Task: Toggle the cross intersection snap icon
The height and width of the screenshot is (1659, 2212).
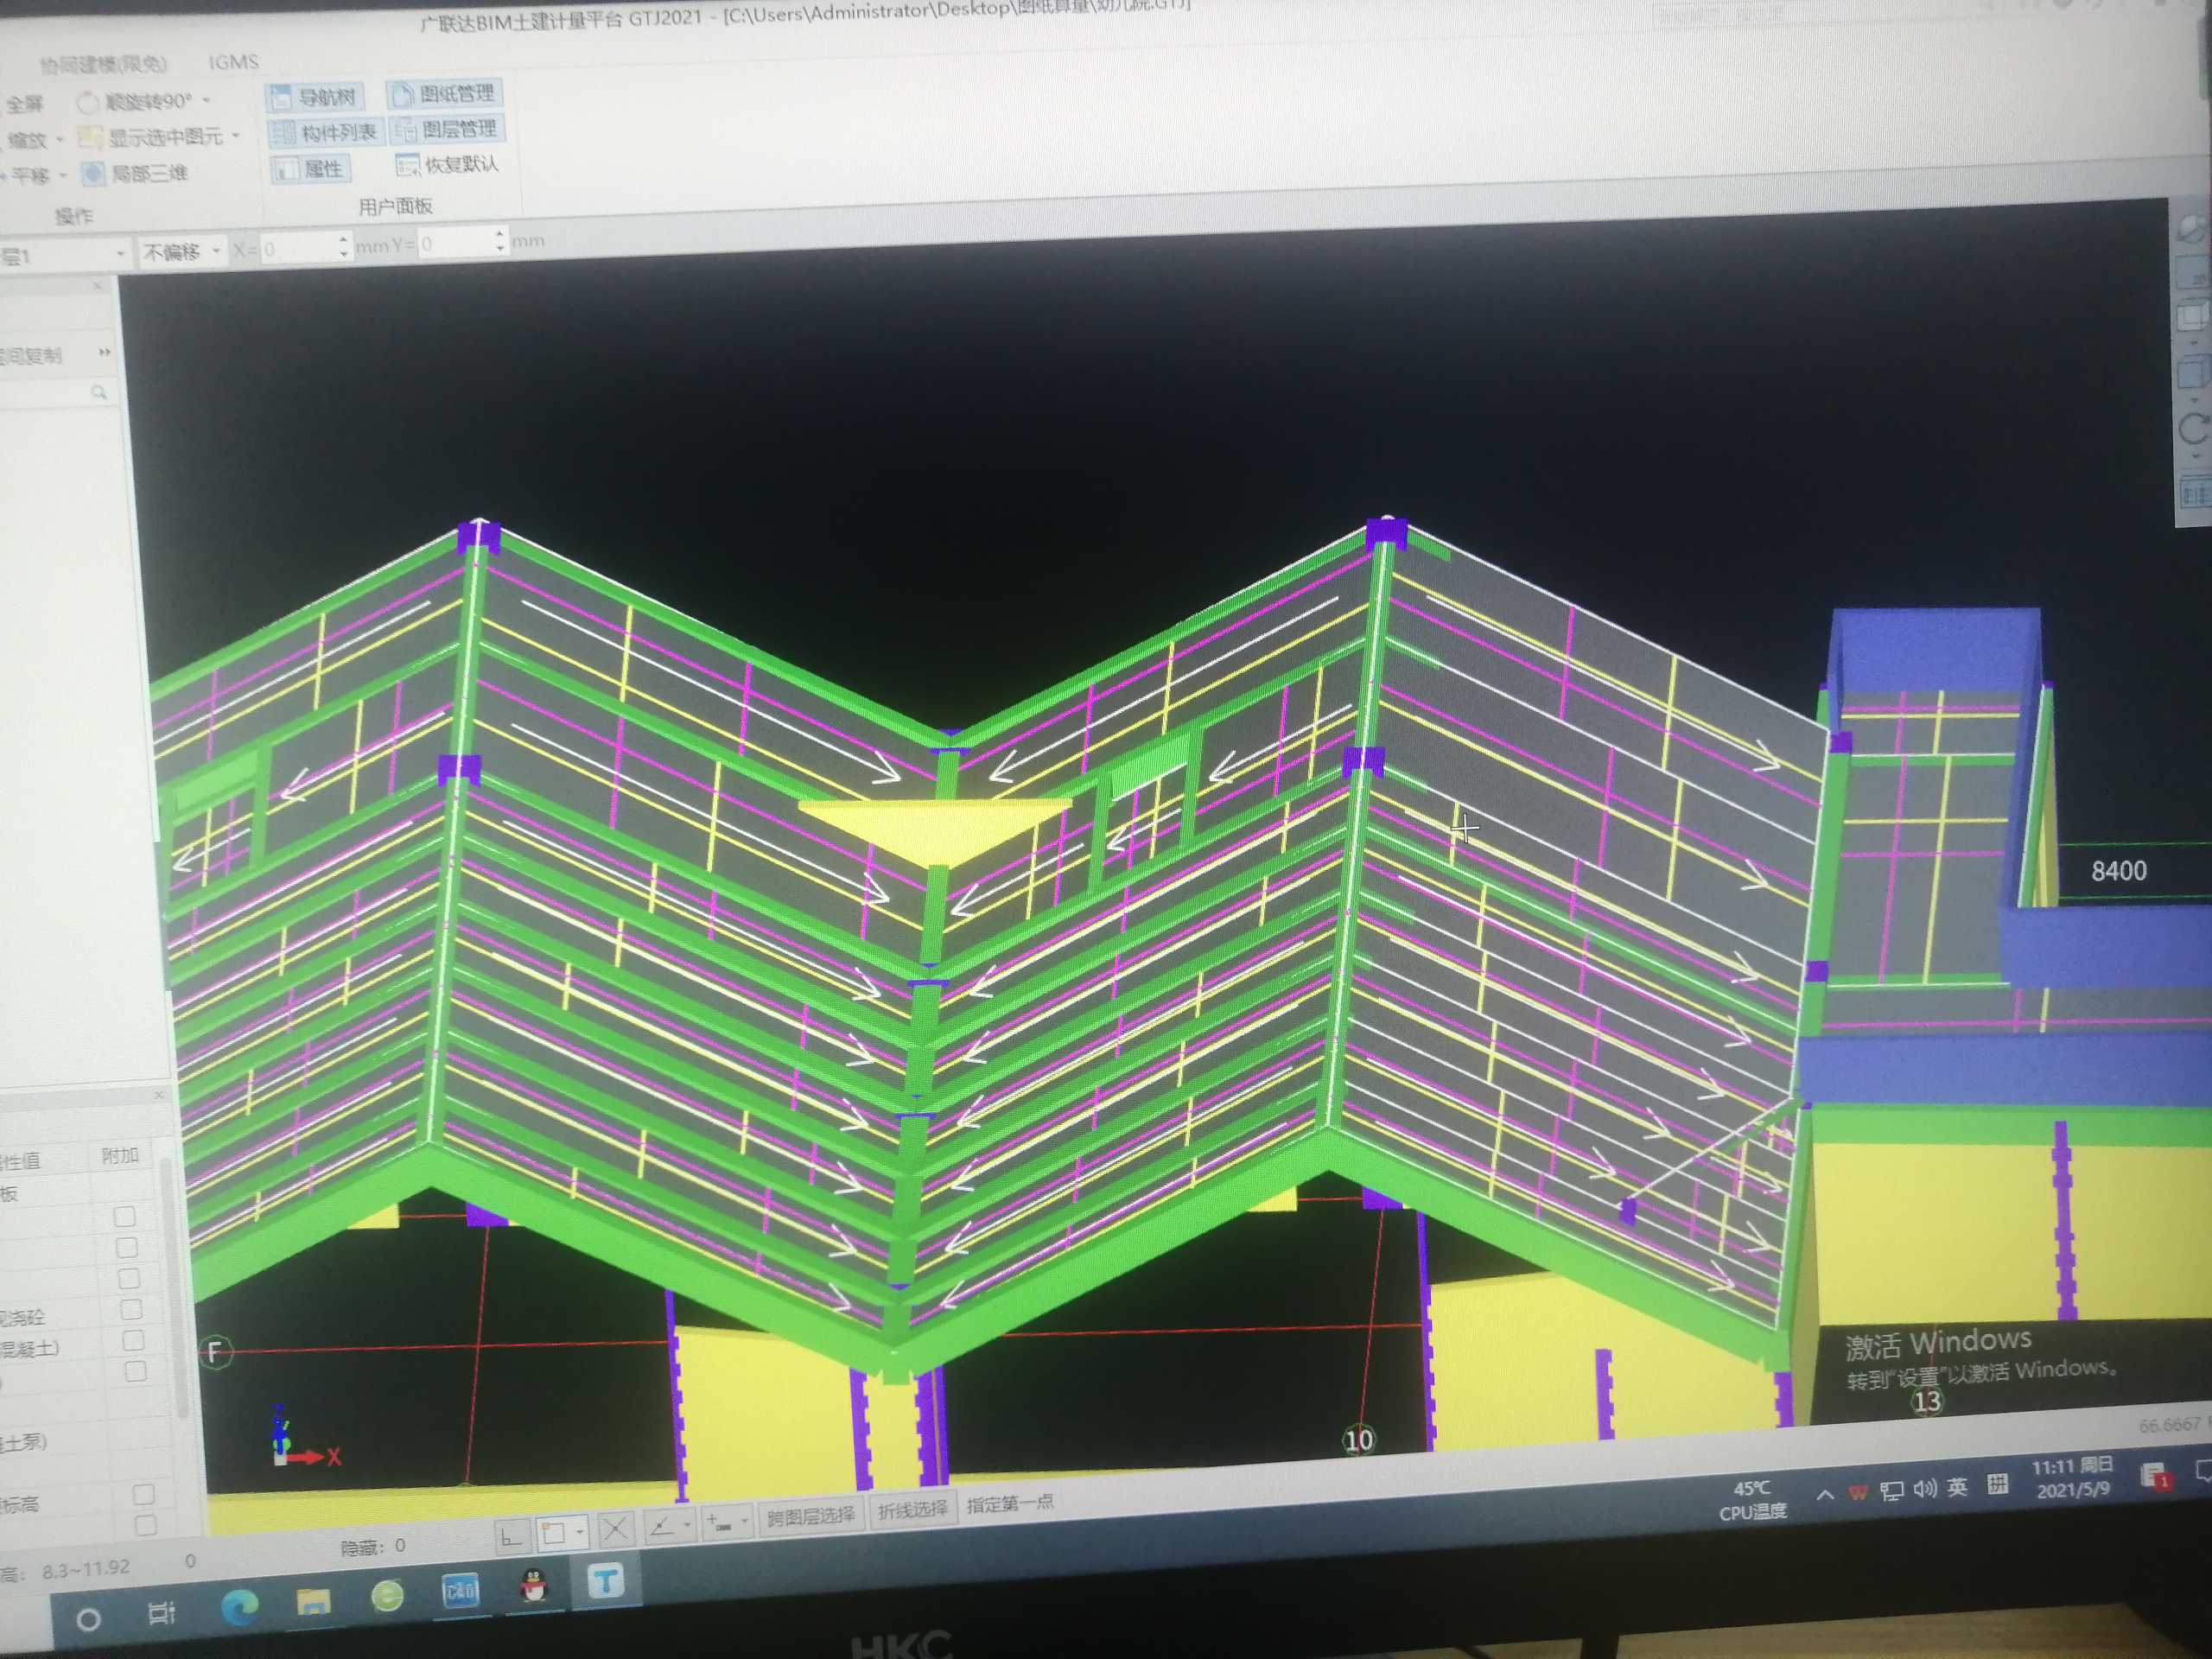Action: [615, 1530]
